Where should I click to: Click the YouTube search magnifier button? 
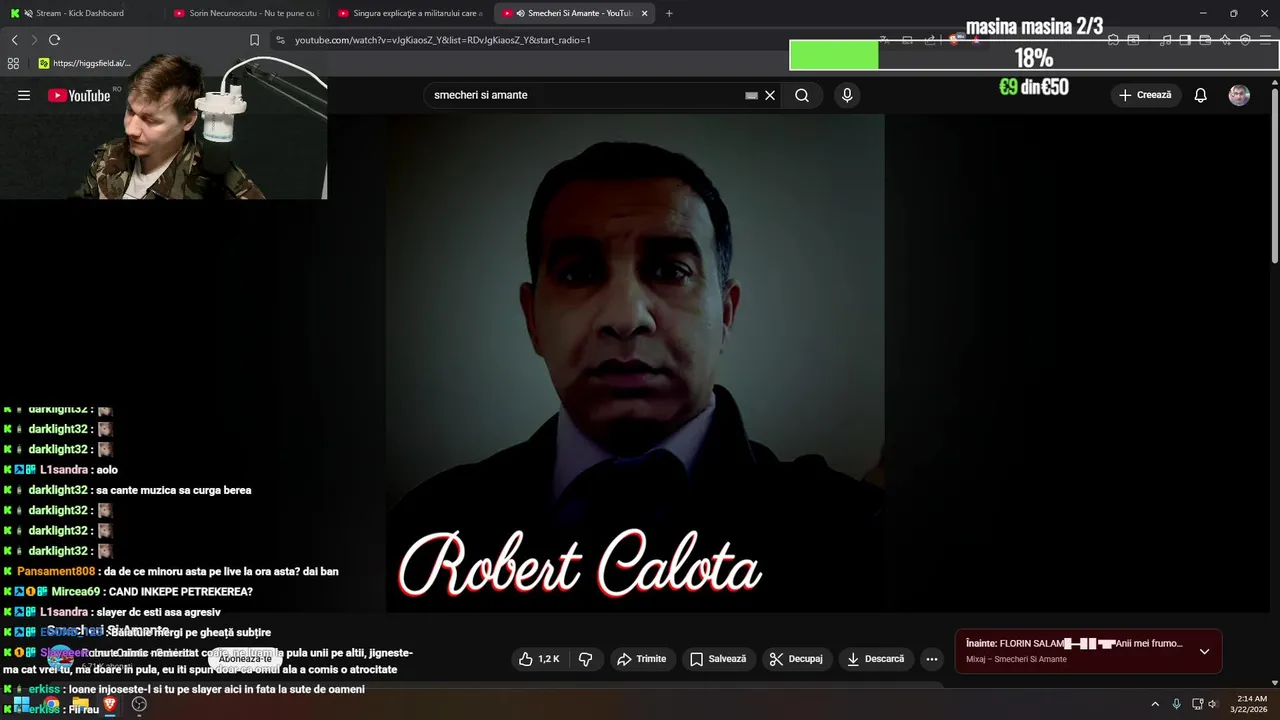pyautogui.click(x=802, y=95)
